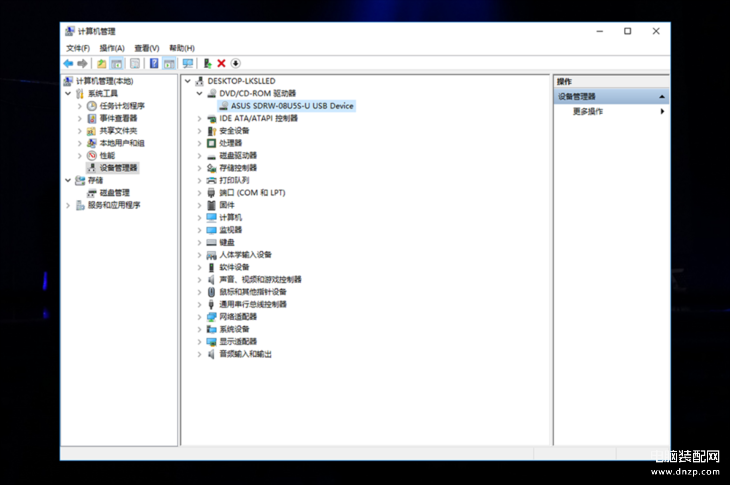This screenshot has width=730, height=485.
Task: Click the Computer Management title bar icon
Action: coord(69,31)
